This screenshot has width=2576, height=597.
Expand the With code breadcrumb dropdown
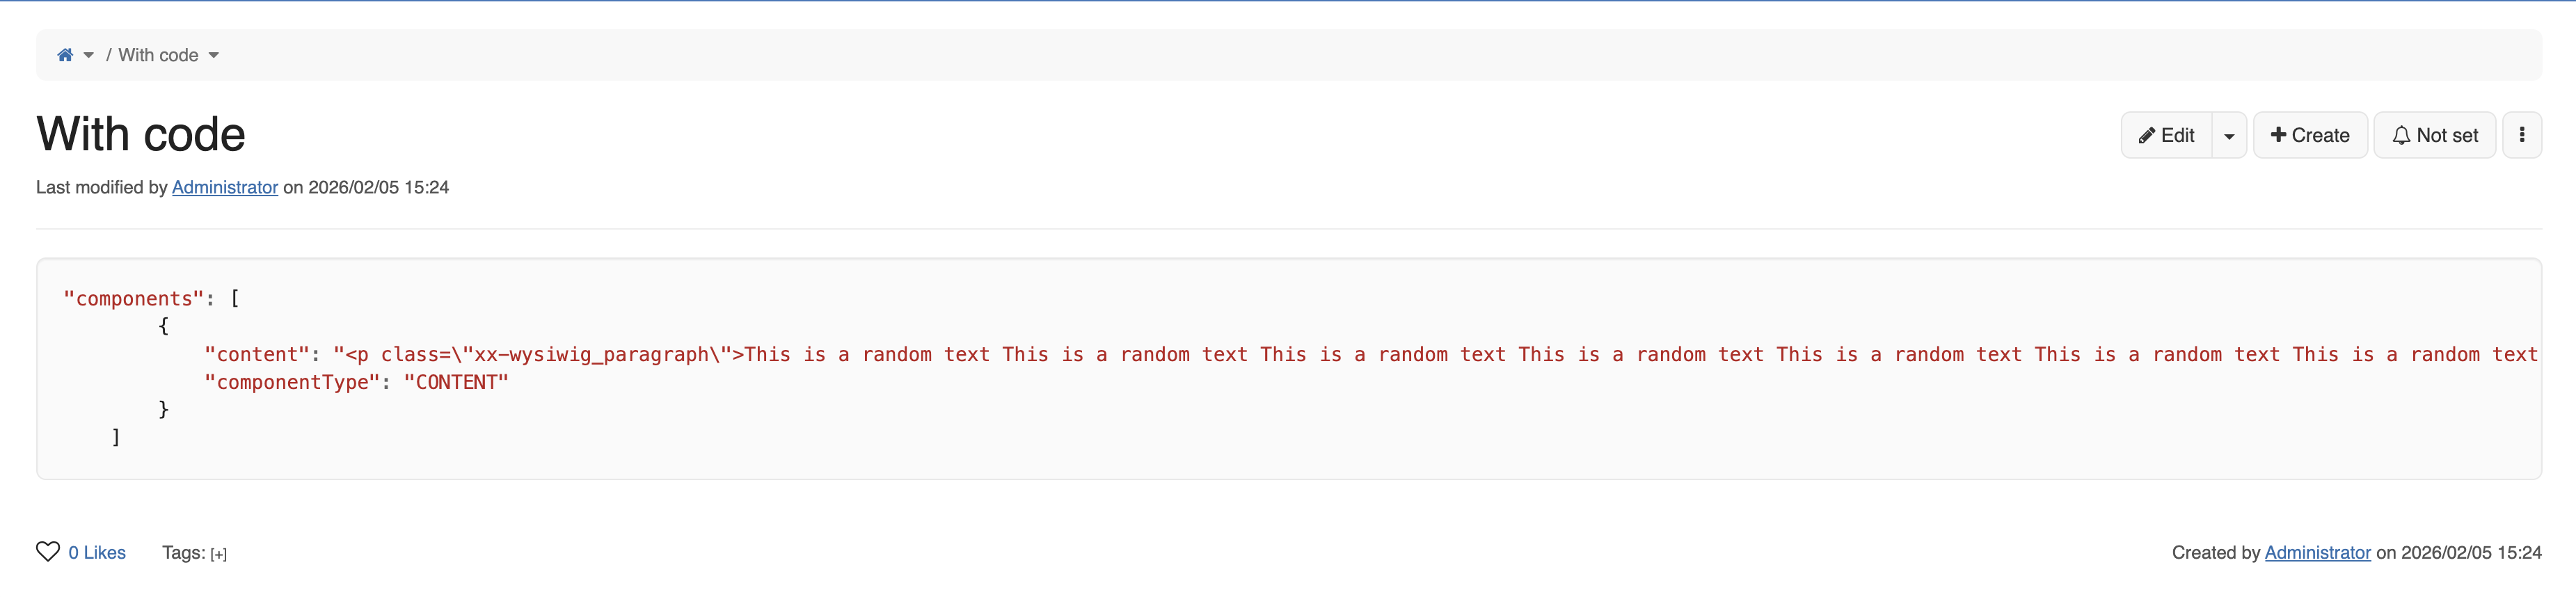click(214, 55)
